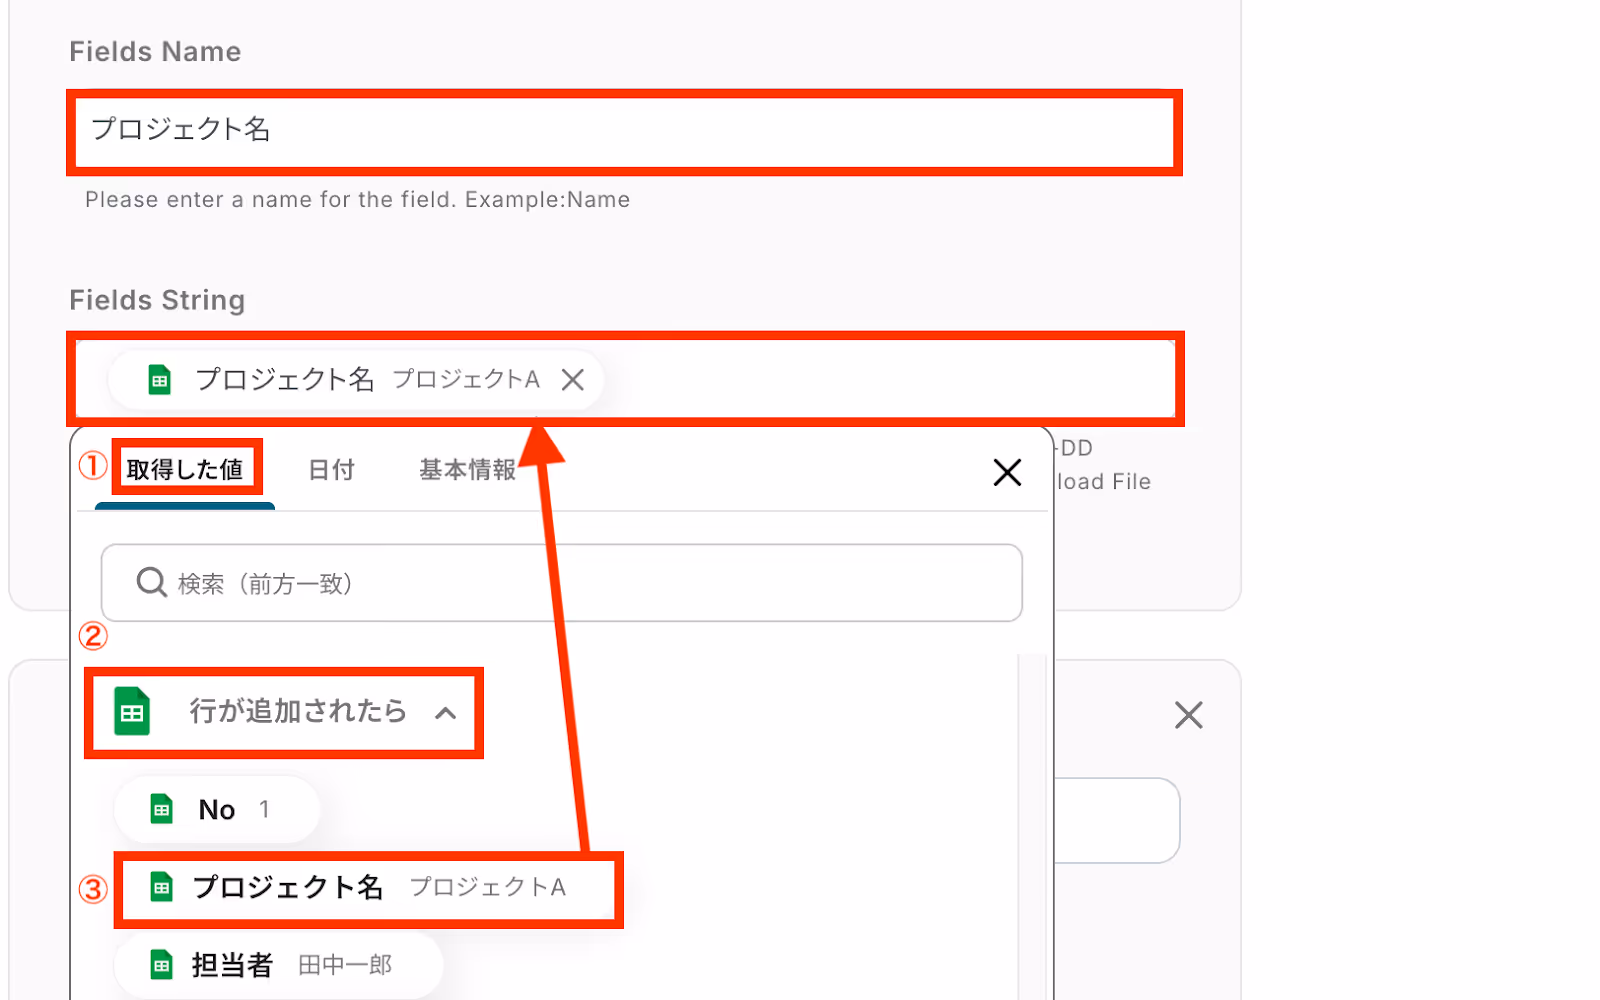Select the 担当者 田中一郎 value
The height and width of the screenshot is (1000, 1600).
(278, 965)
